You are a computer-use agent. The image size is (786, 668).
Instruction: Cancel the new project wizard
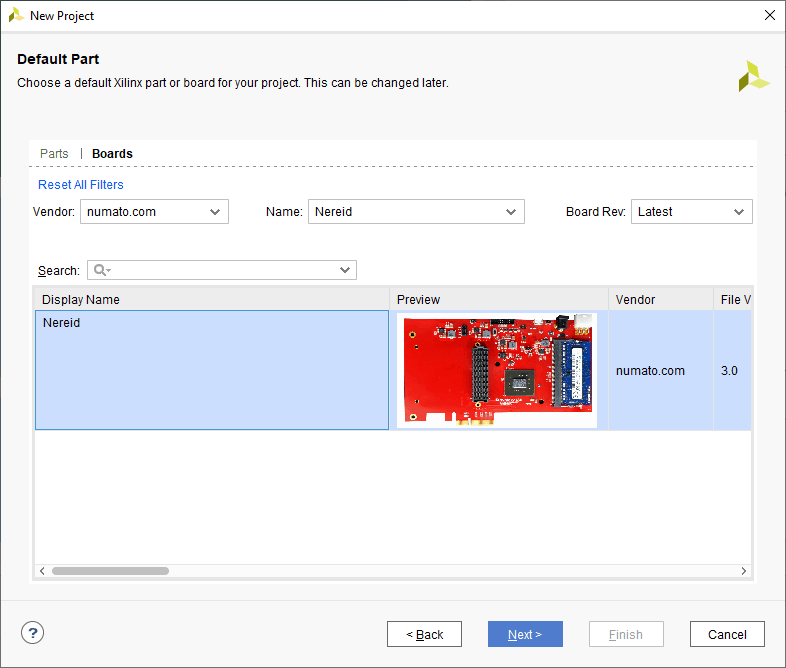[727, 634]
